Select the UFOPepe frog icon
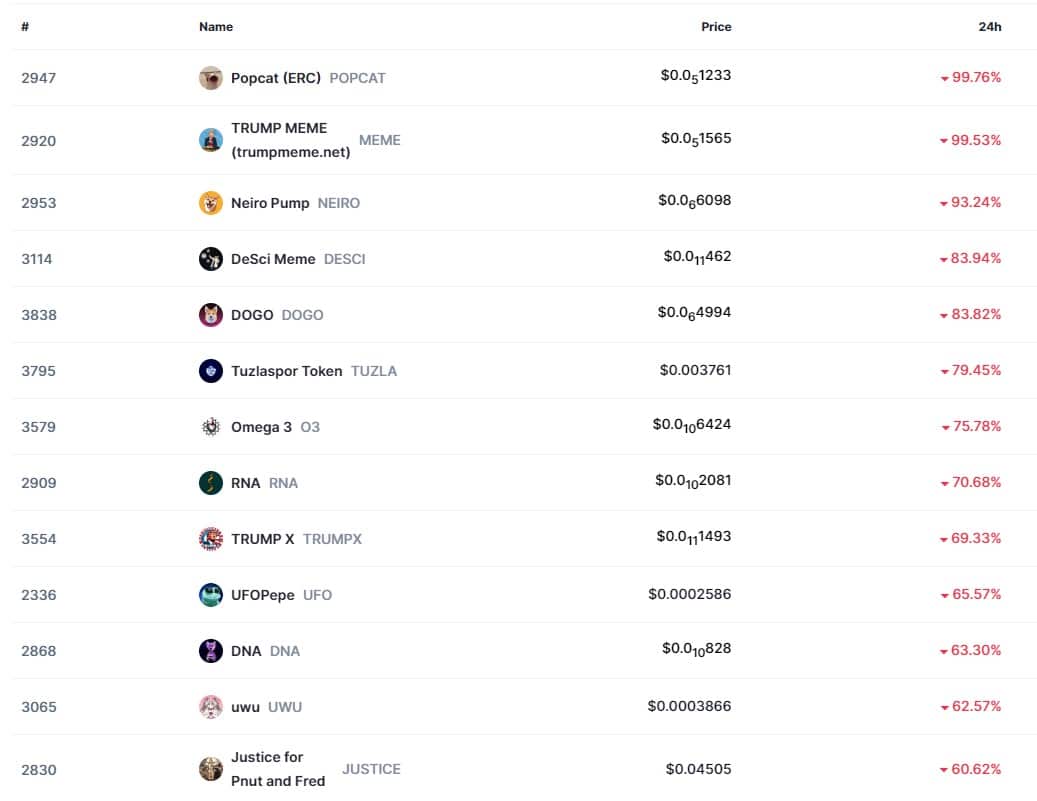The width and height of the screenshot is (1037, 801). point(210,595)
